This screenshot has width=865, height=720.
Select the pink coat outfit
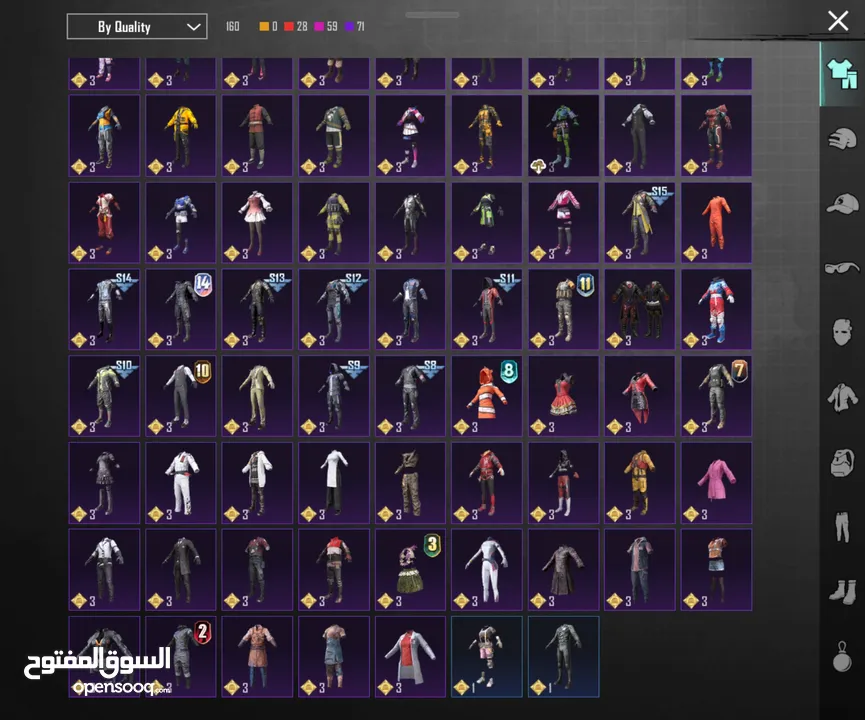pyautogui.click(x=716, y=483)
